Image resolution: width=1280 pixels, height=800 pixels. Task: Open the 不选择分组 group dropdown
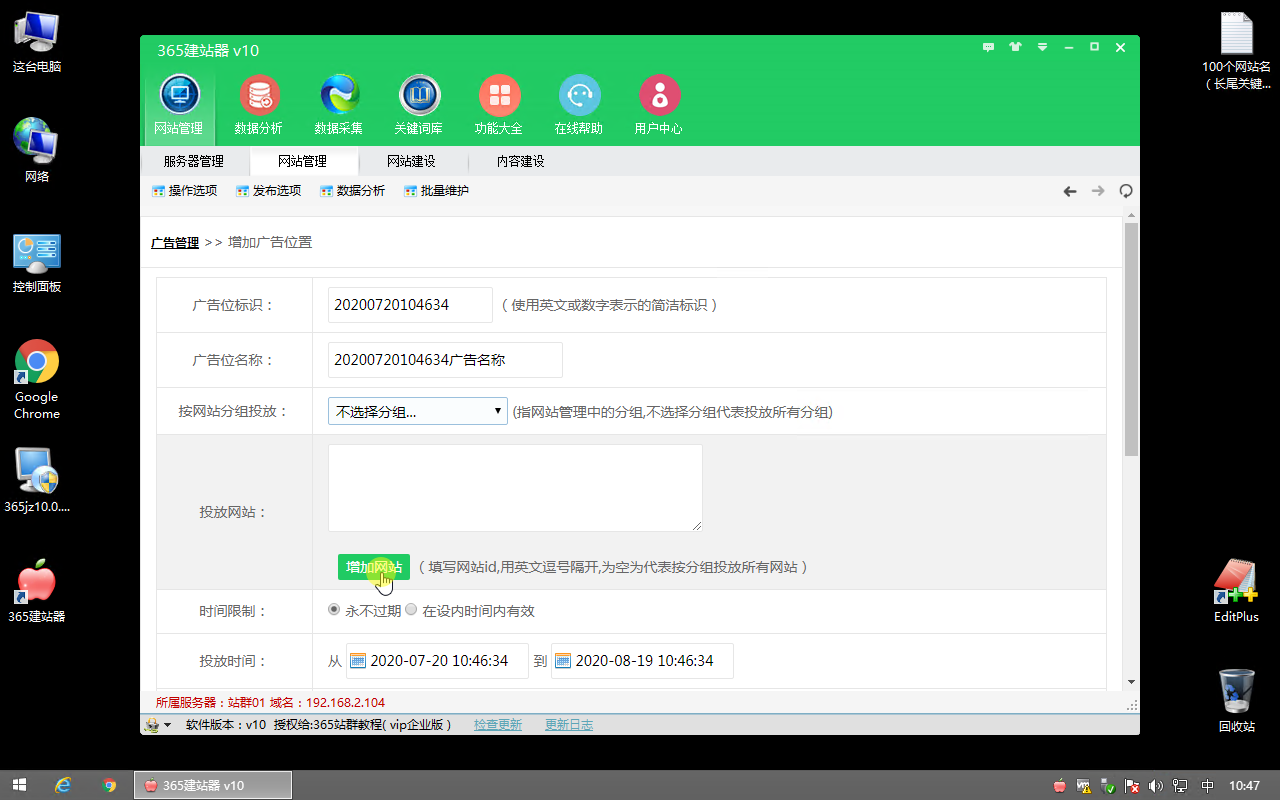tap(418, 411)
